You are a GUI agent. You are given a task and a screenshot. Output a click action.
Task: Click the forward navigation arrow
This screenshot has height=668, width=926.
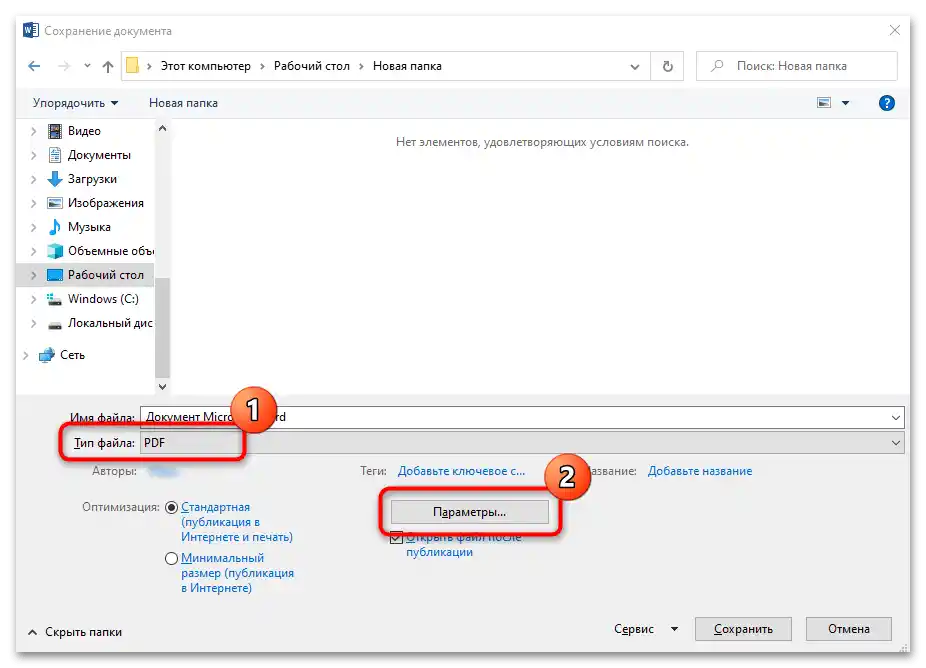64,66
